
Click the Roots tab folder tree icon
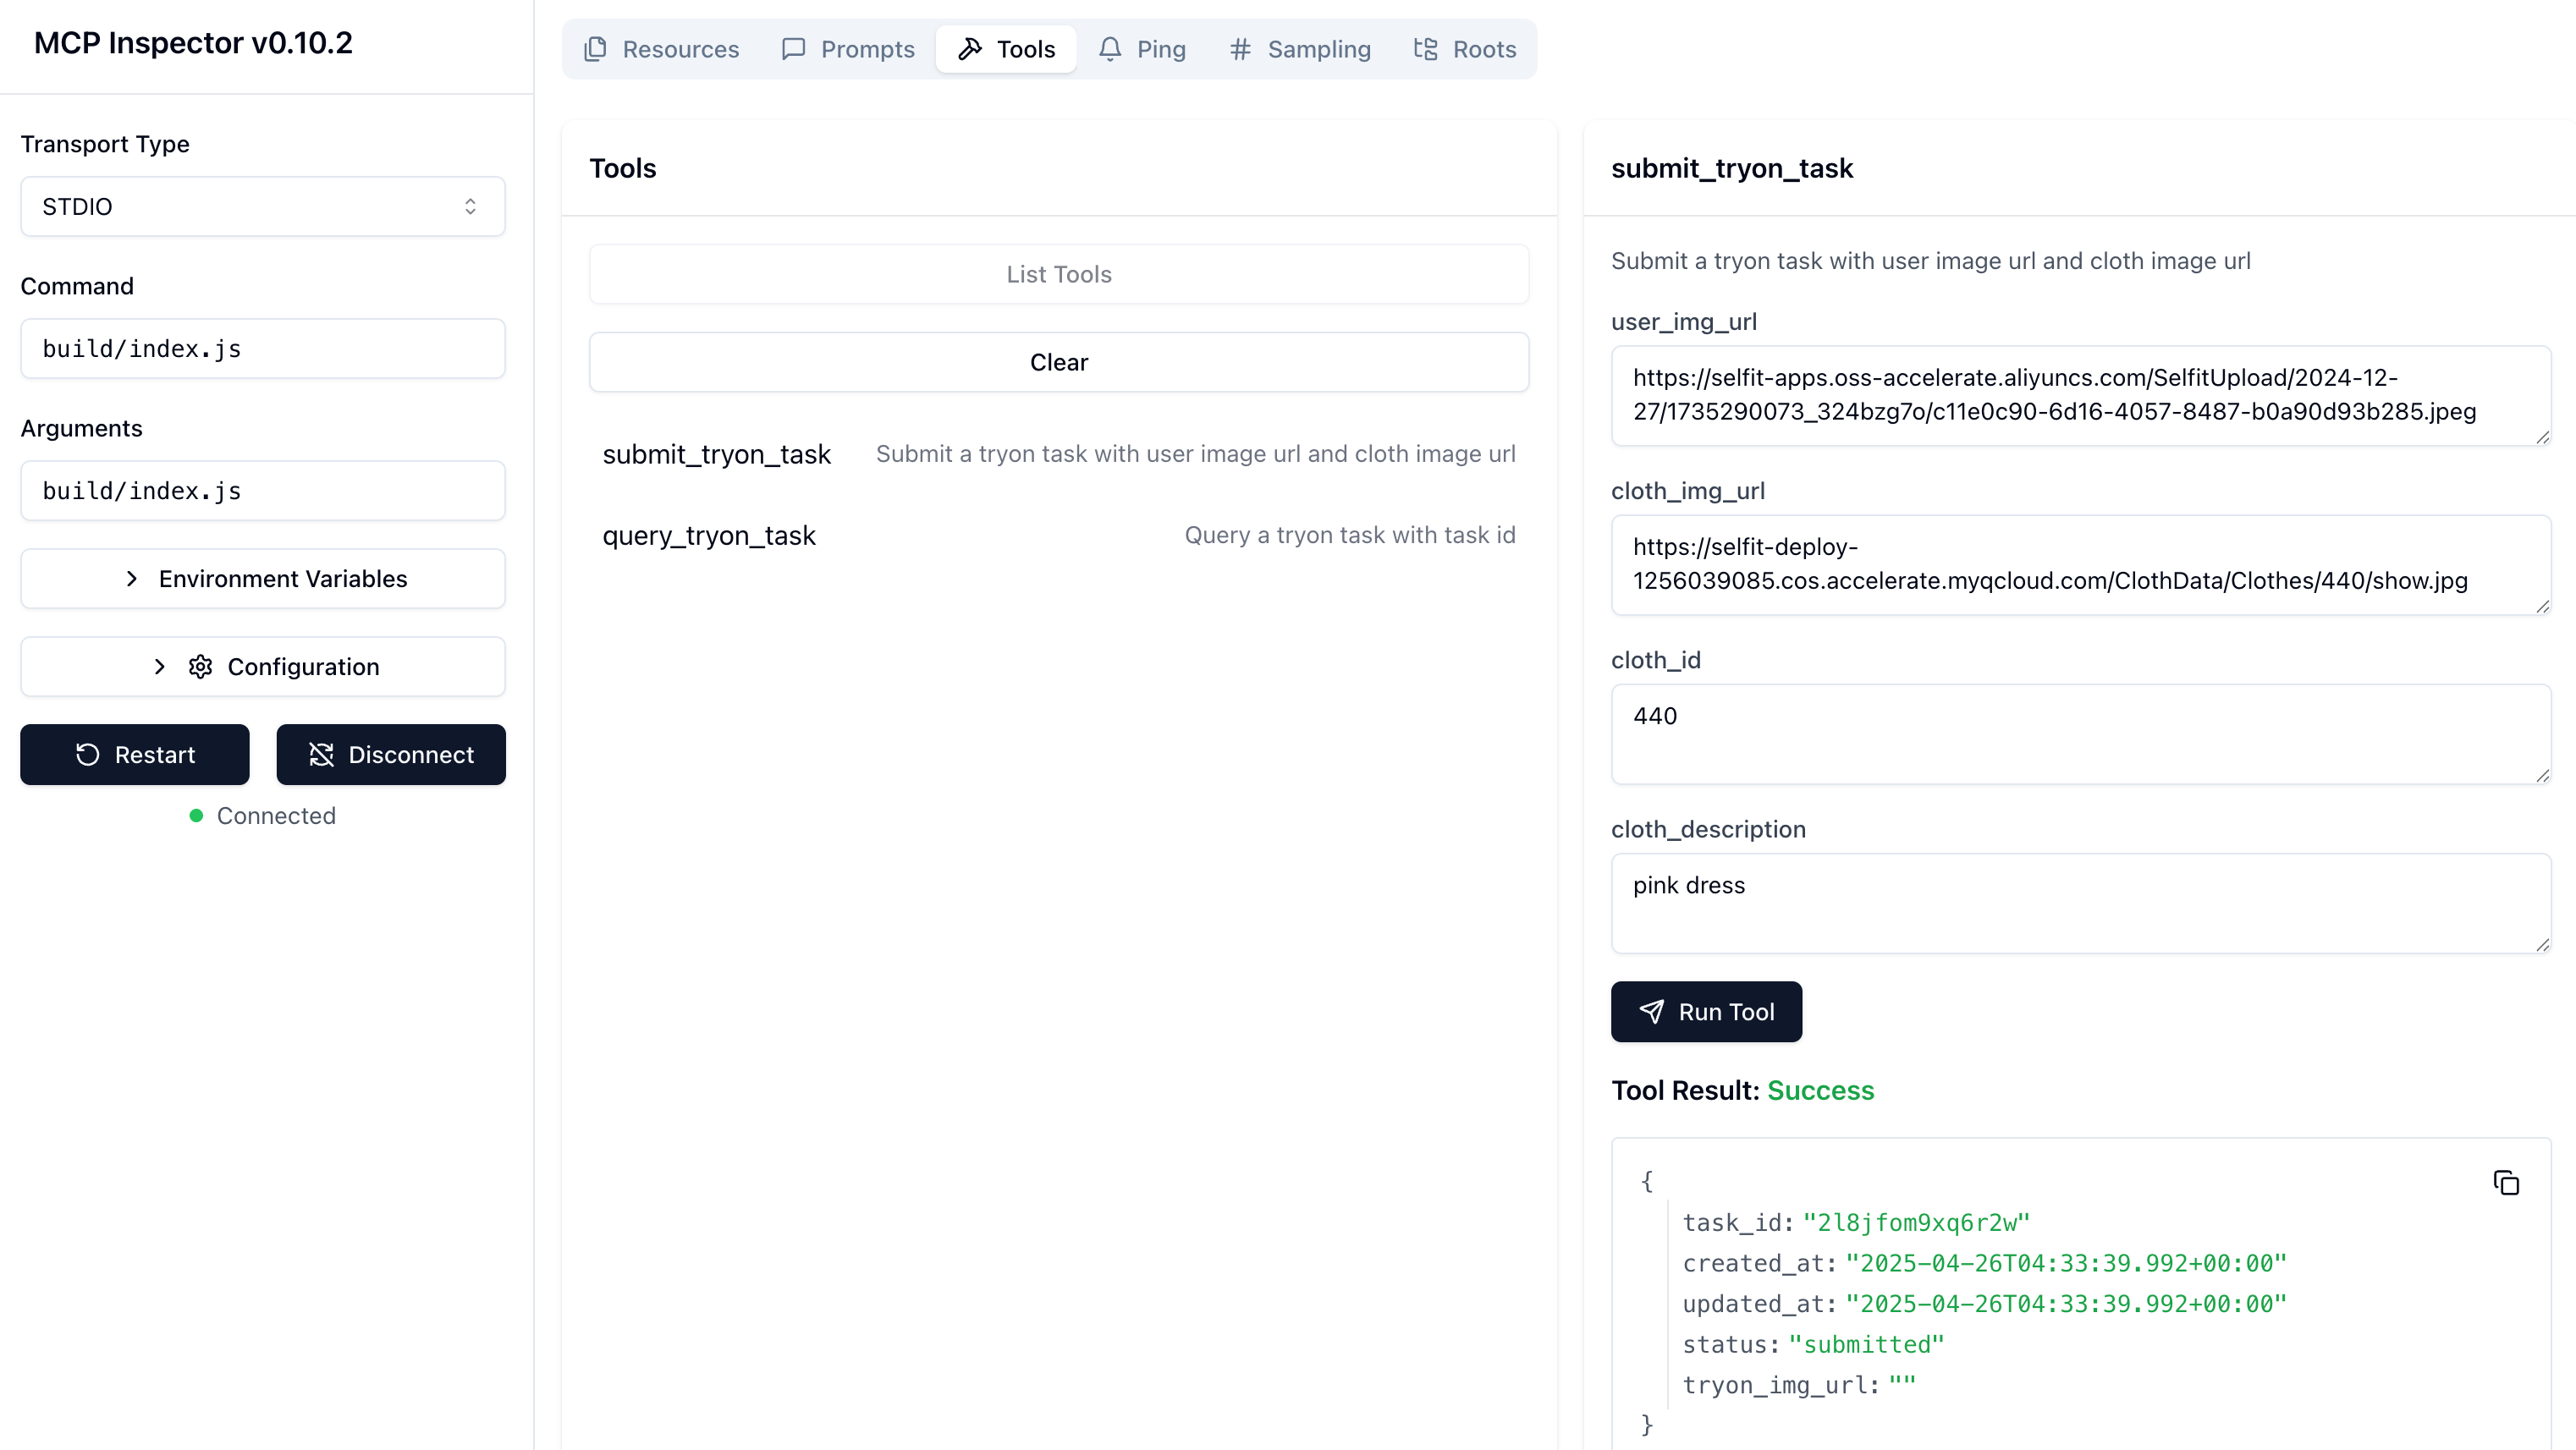(1425, 49)
